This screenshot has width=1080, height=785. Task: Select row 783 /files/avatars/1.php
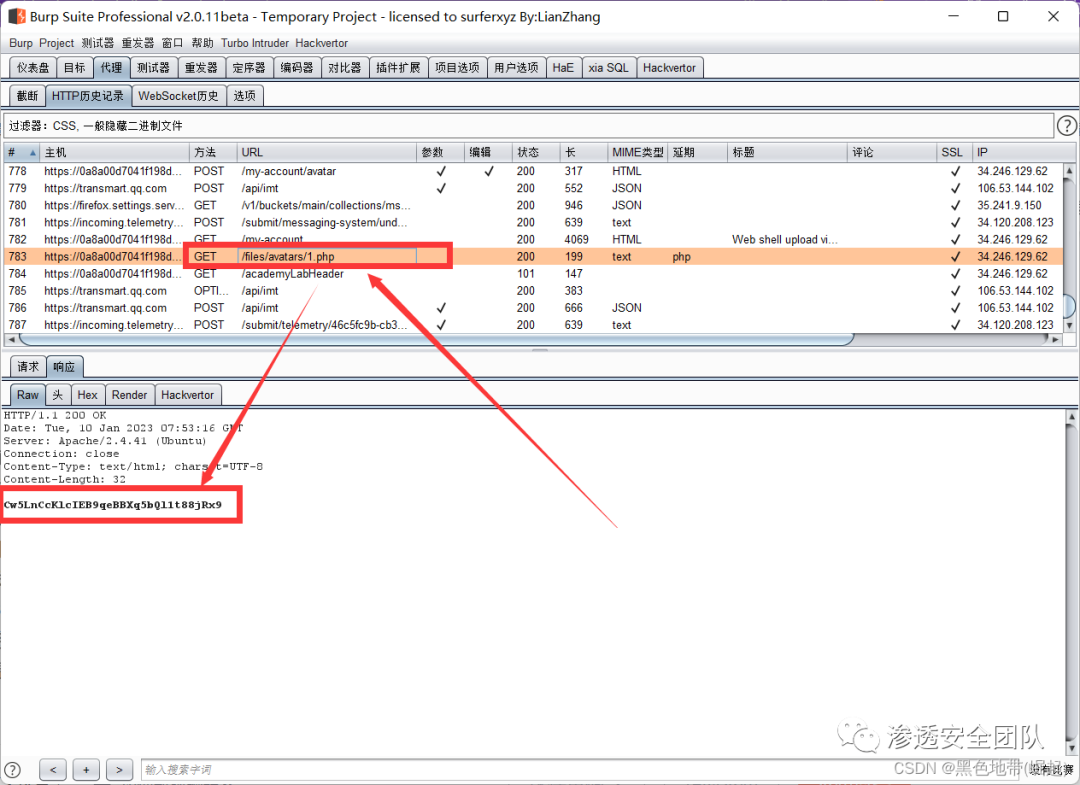(x=534, y=256)
